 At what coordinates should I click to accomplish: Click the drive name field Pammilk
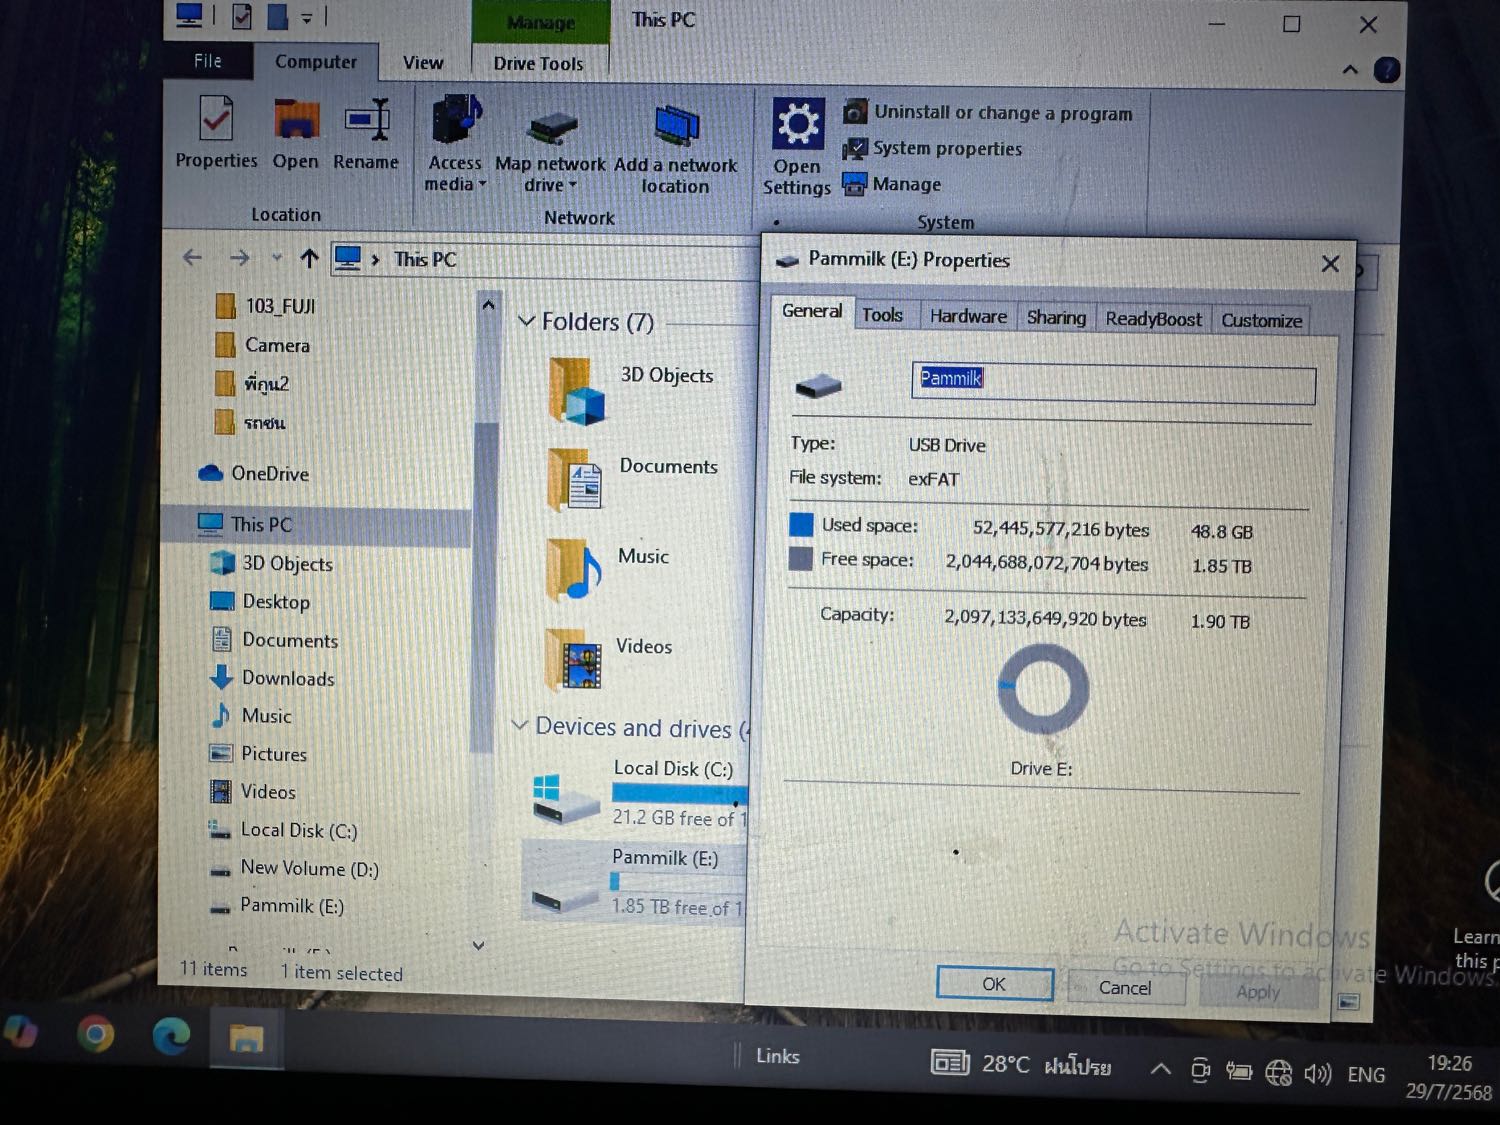click(x=1113, y=382)
